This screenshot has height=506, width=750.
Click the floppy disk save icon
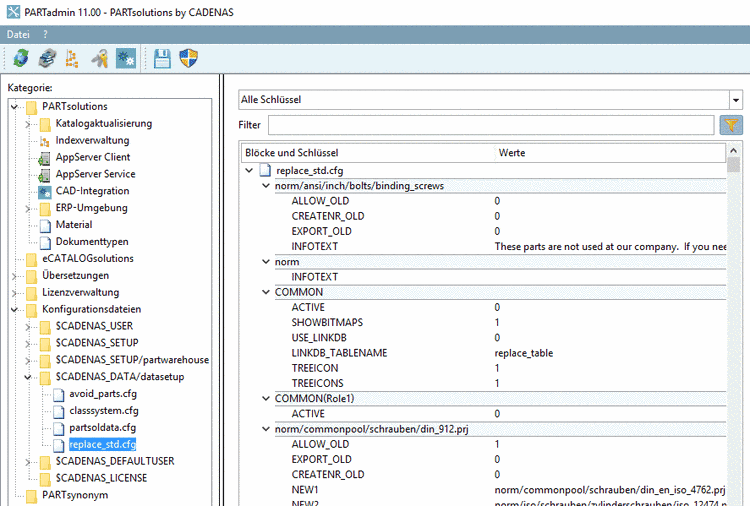(x=162, y=59)
